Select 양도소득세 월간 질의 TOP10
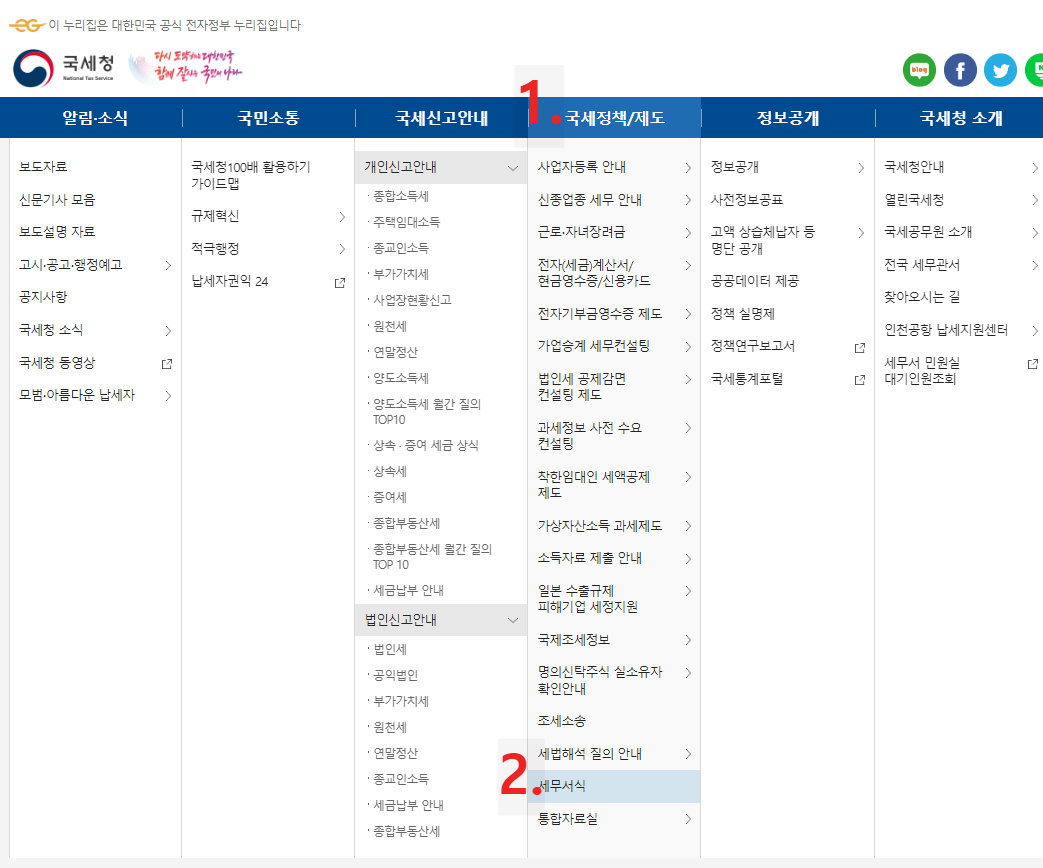The width and height of the screenshot is (1043, 868). (x=427, y=412)
